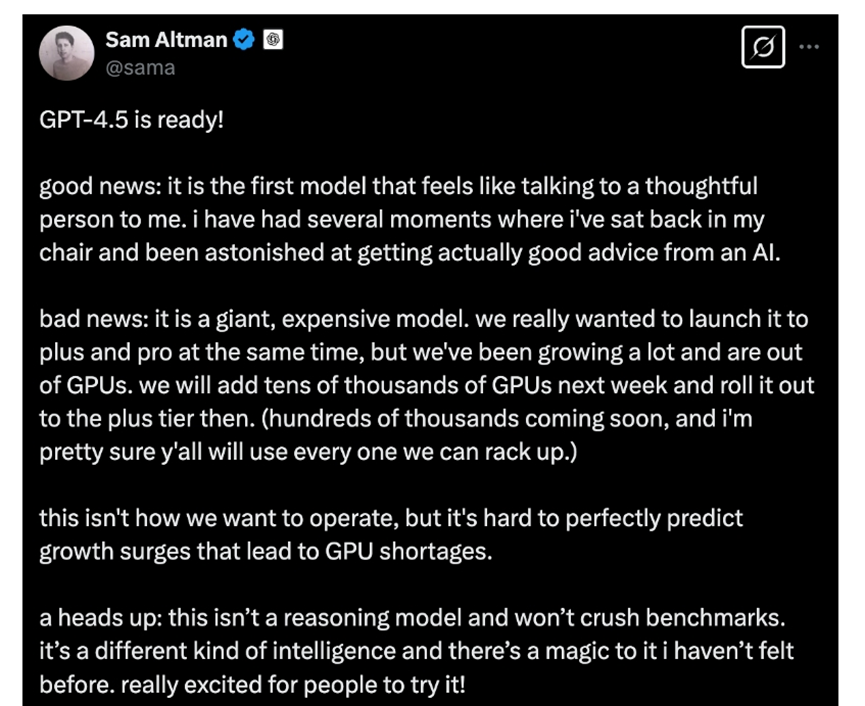Click the word 'thoughtful' in the tweet
The width and height of the screenshot is (865, 706).
click(701, 186)
